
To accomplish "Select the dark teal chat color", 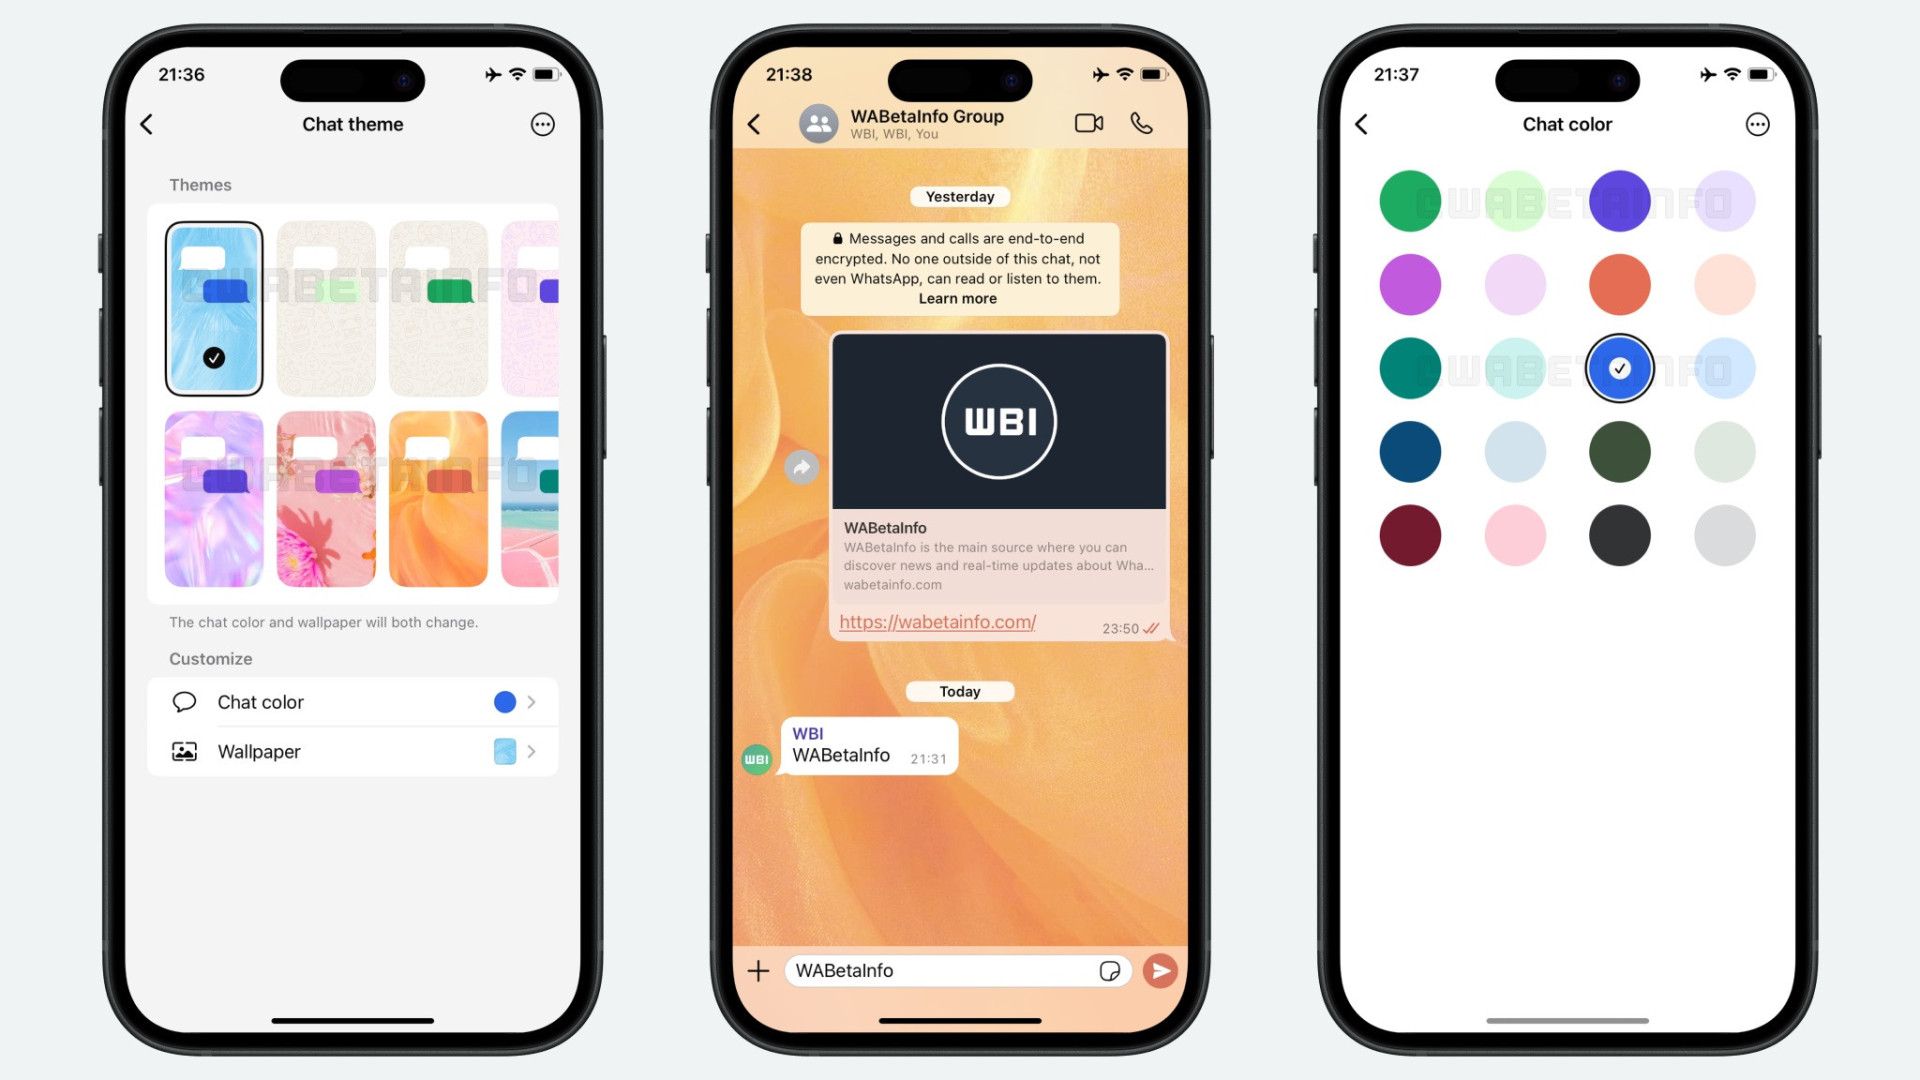I will click(x=1408, y=367).
